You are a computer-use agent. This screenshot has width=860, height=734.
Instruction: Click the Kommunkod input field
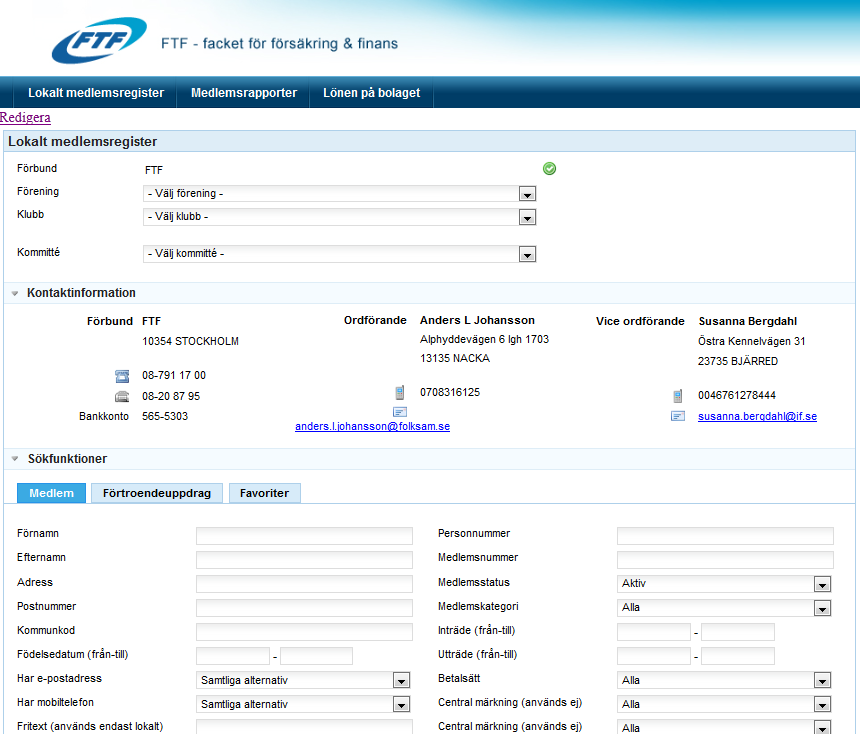(x=304, y=632)
